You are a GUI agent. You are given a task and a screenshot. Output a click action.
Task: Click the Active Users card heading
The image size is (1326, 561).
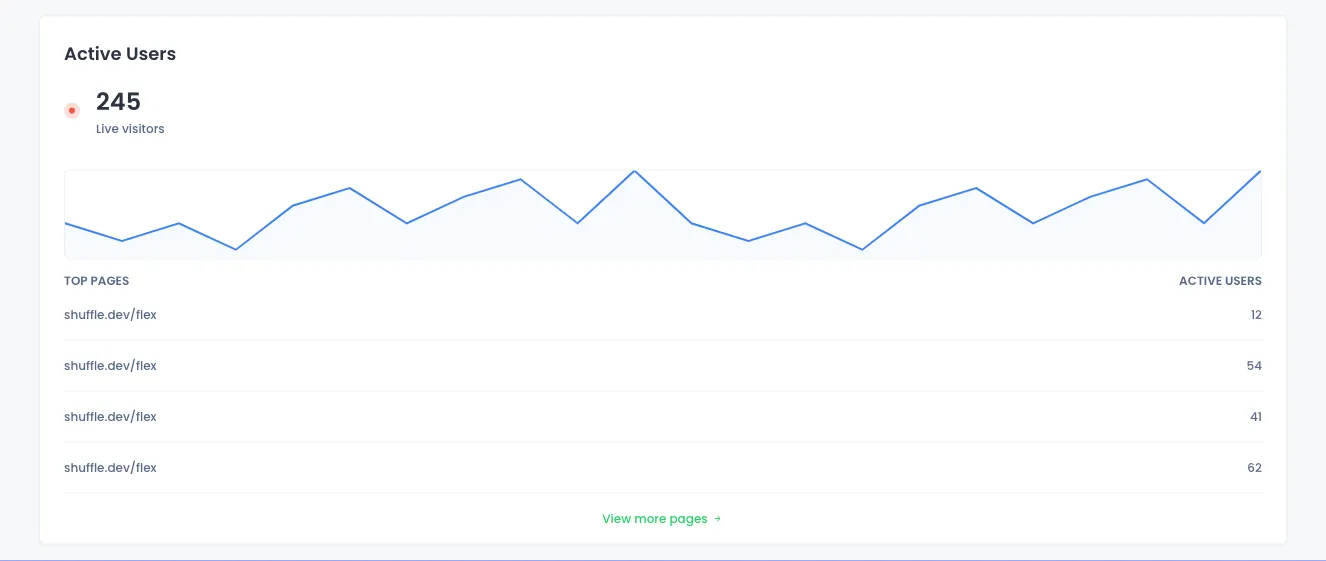pos(120,54)
